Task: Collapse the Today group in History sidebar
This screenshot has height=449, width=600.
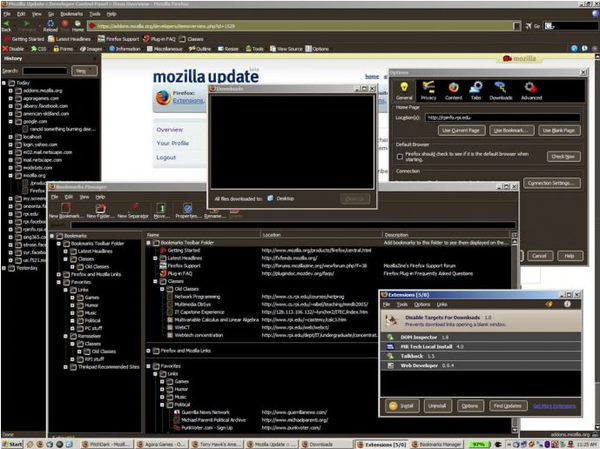Action: [4, 83]
